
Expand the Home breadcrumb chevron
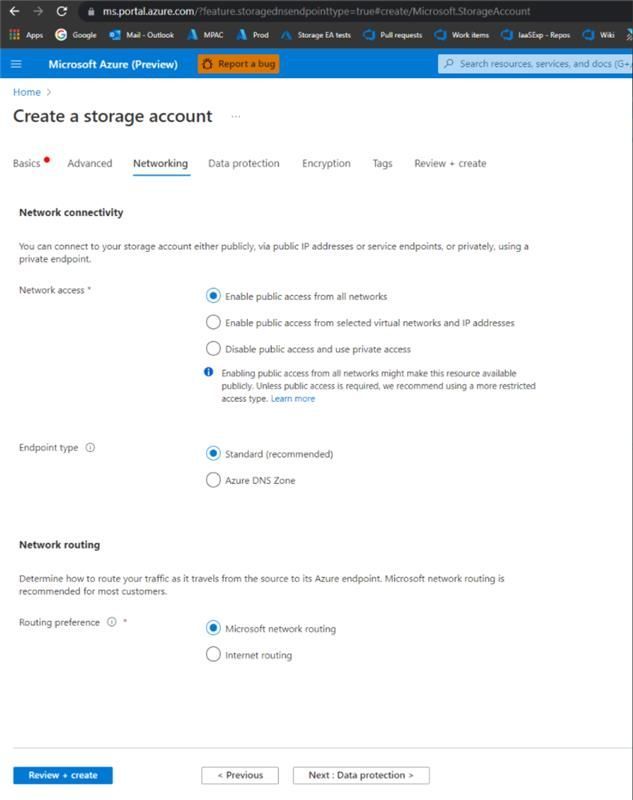coord(49,92)
